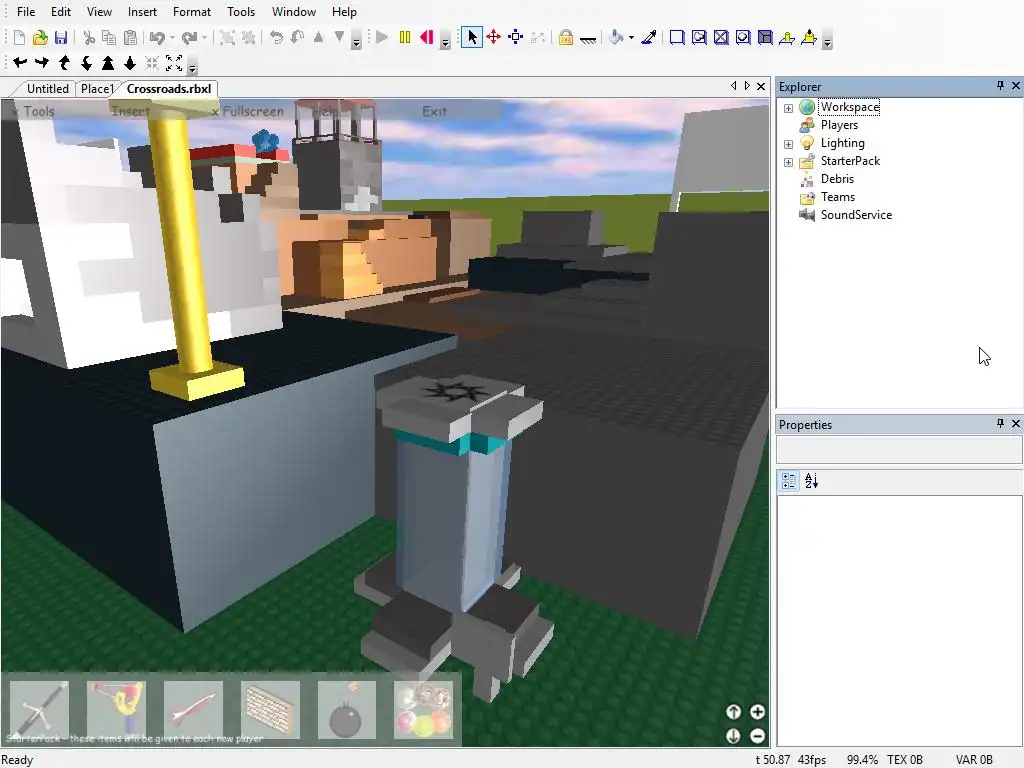
Task: Switch to the Place1 tab
Action: coord(97,89)
